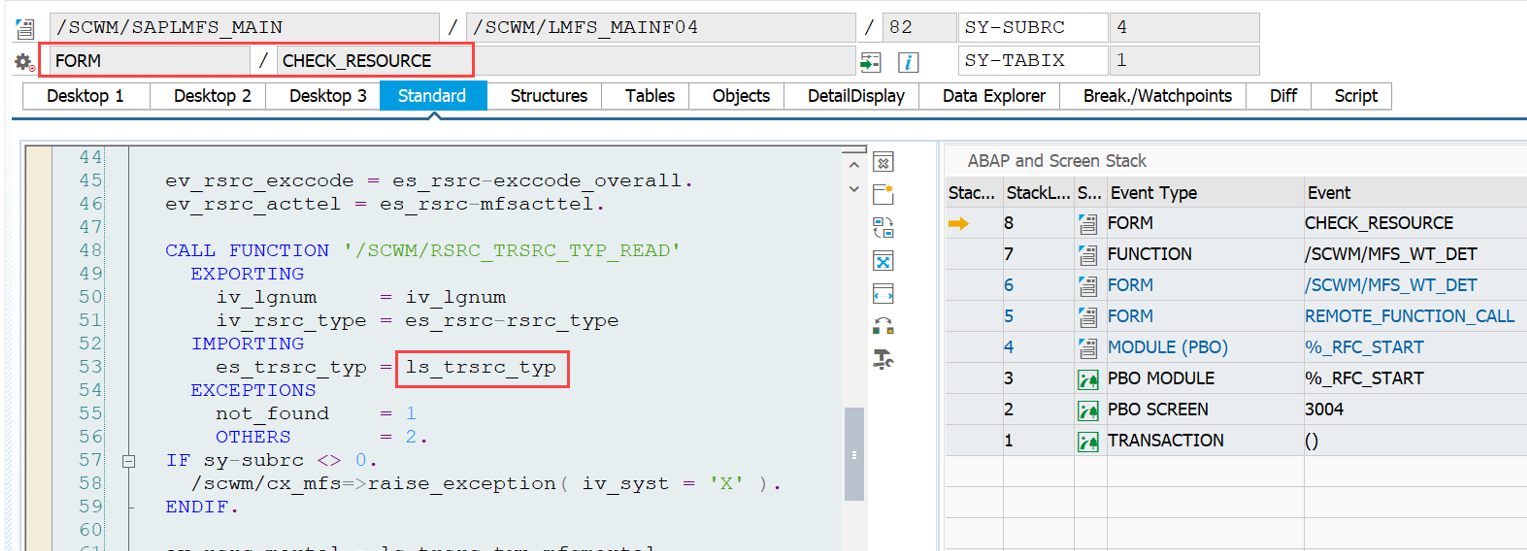Click the scroll down chevron of source editor
Screen dimensions: 1527x551
[854, 188]
